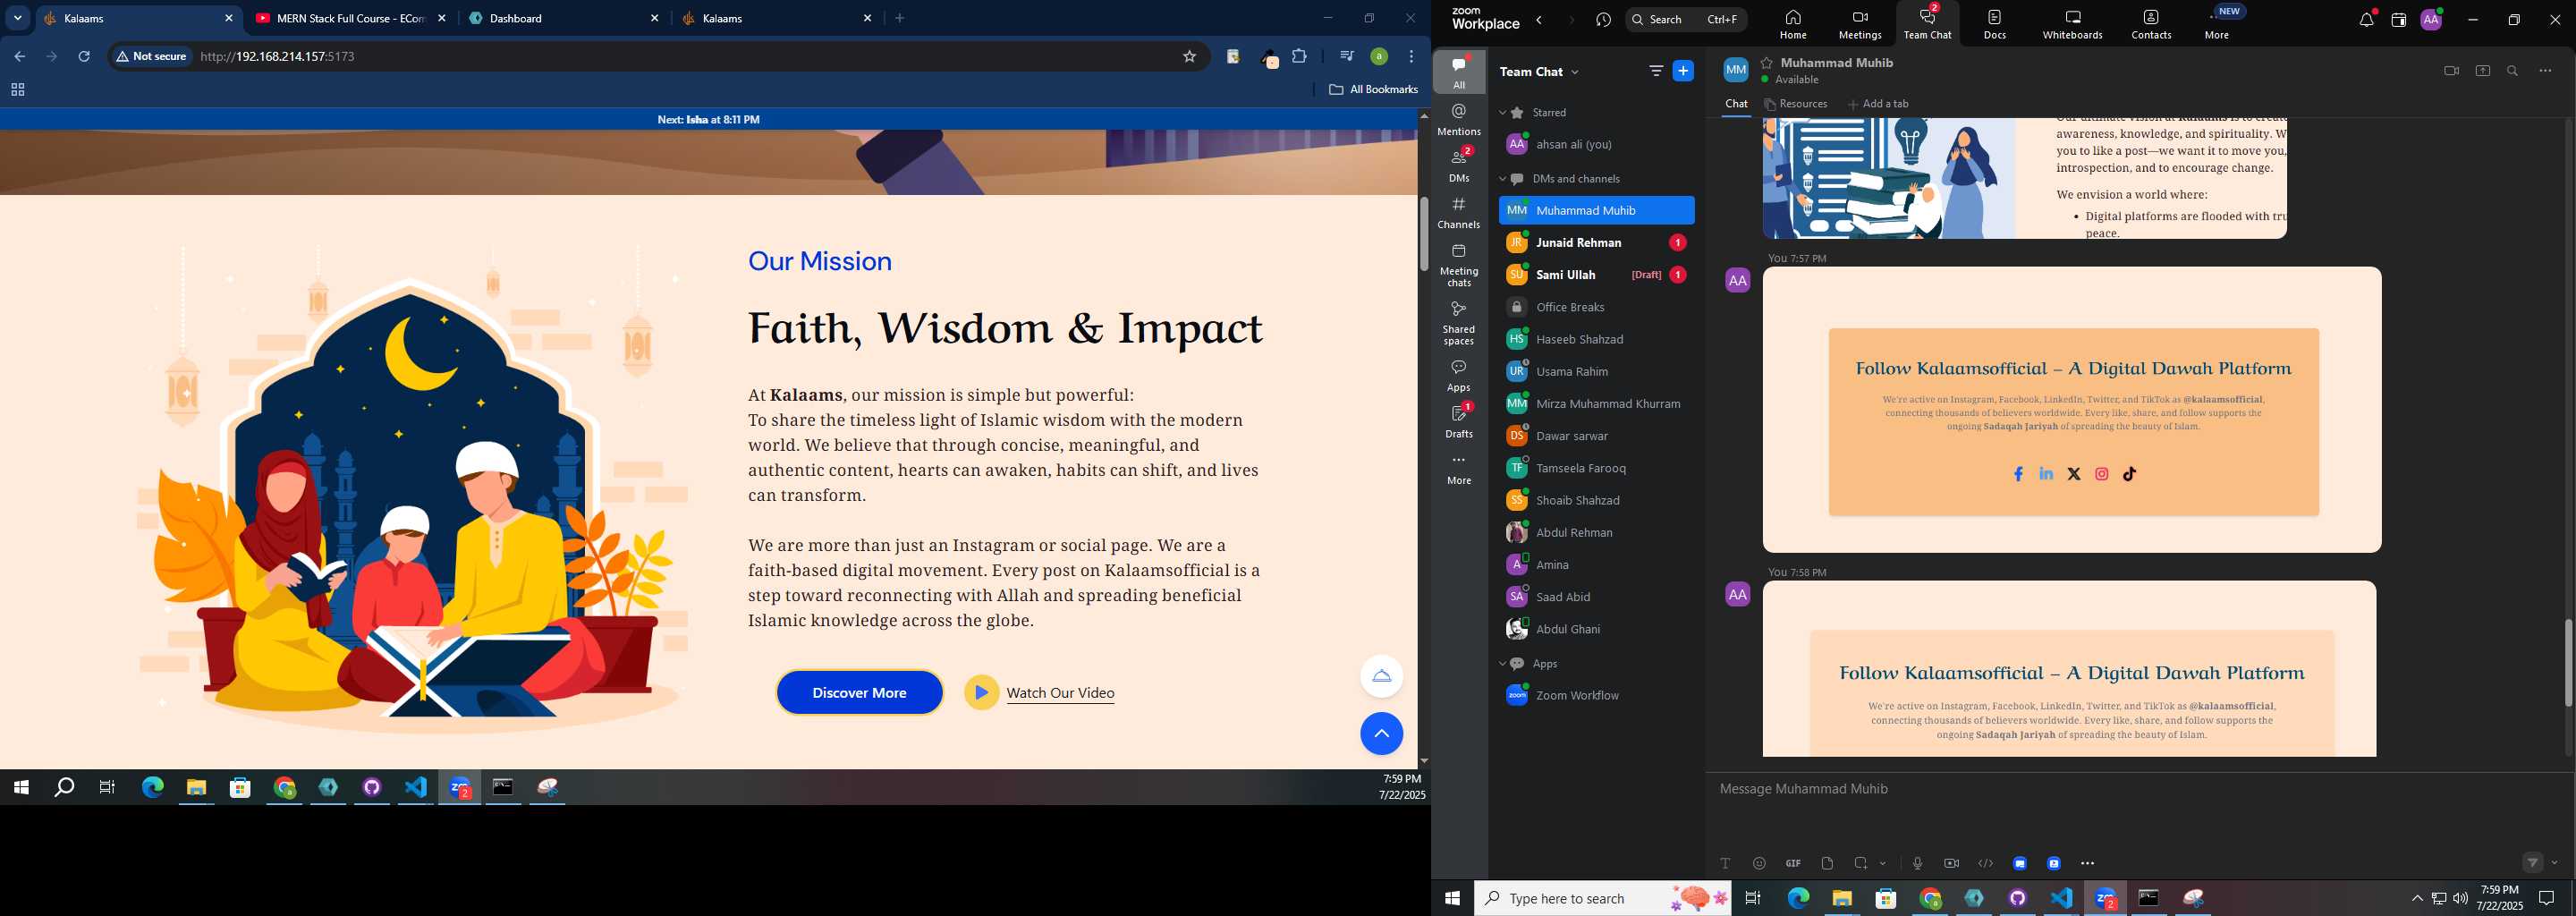Open Chrome extensions puzzle icon
This screenshot has height=916, width=2576.
coord(1299,57)
